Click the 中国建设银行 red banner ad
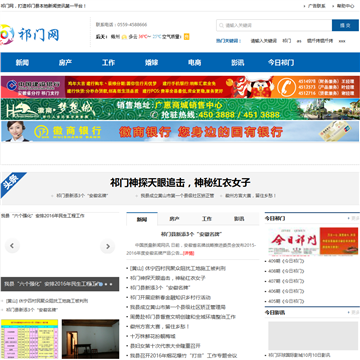Viewport: 360px width, 360px height. (x=180, y=87)
